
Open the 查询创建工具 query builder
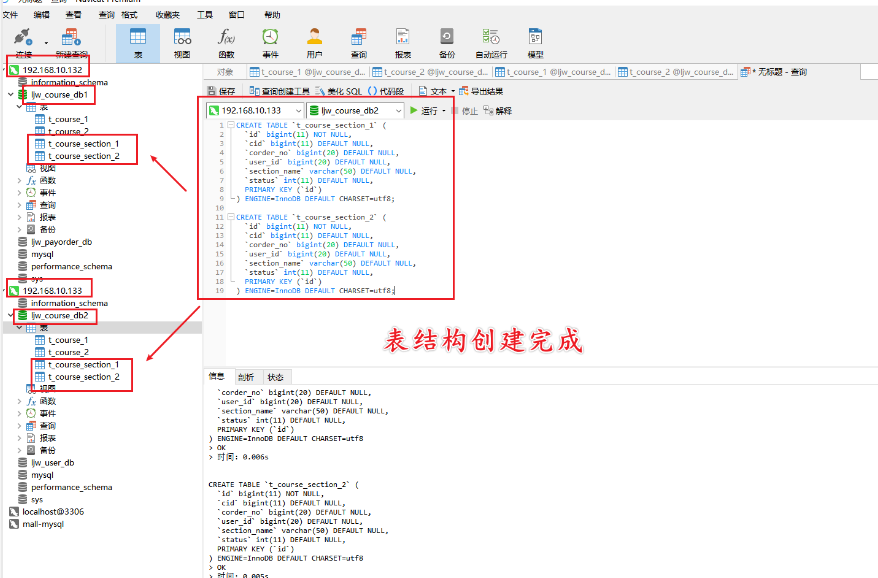279,91
